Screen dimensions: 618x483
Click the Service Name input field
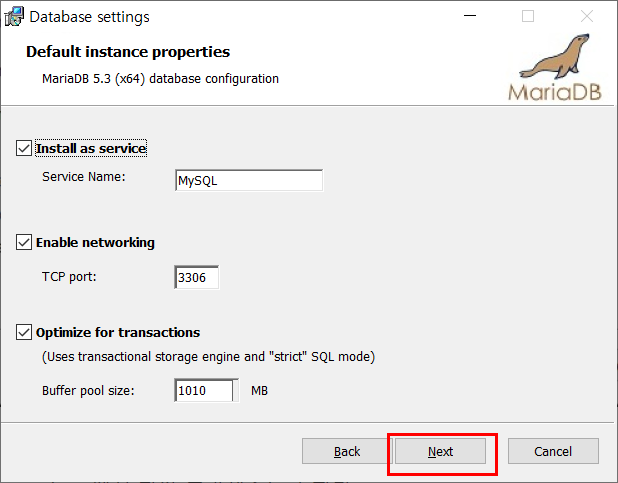point(249,181)
